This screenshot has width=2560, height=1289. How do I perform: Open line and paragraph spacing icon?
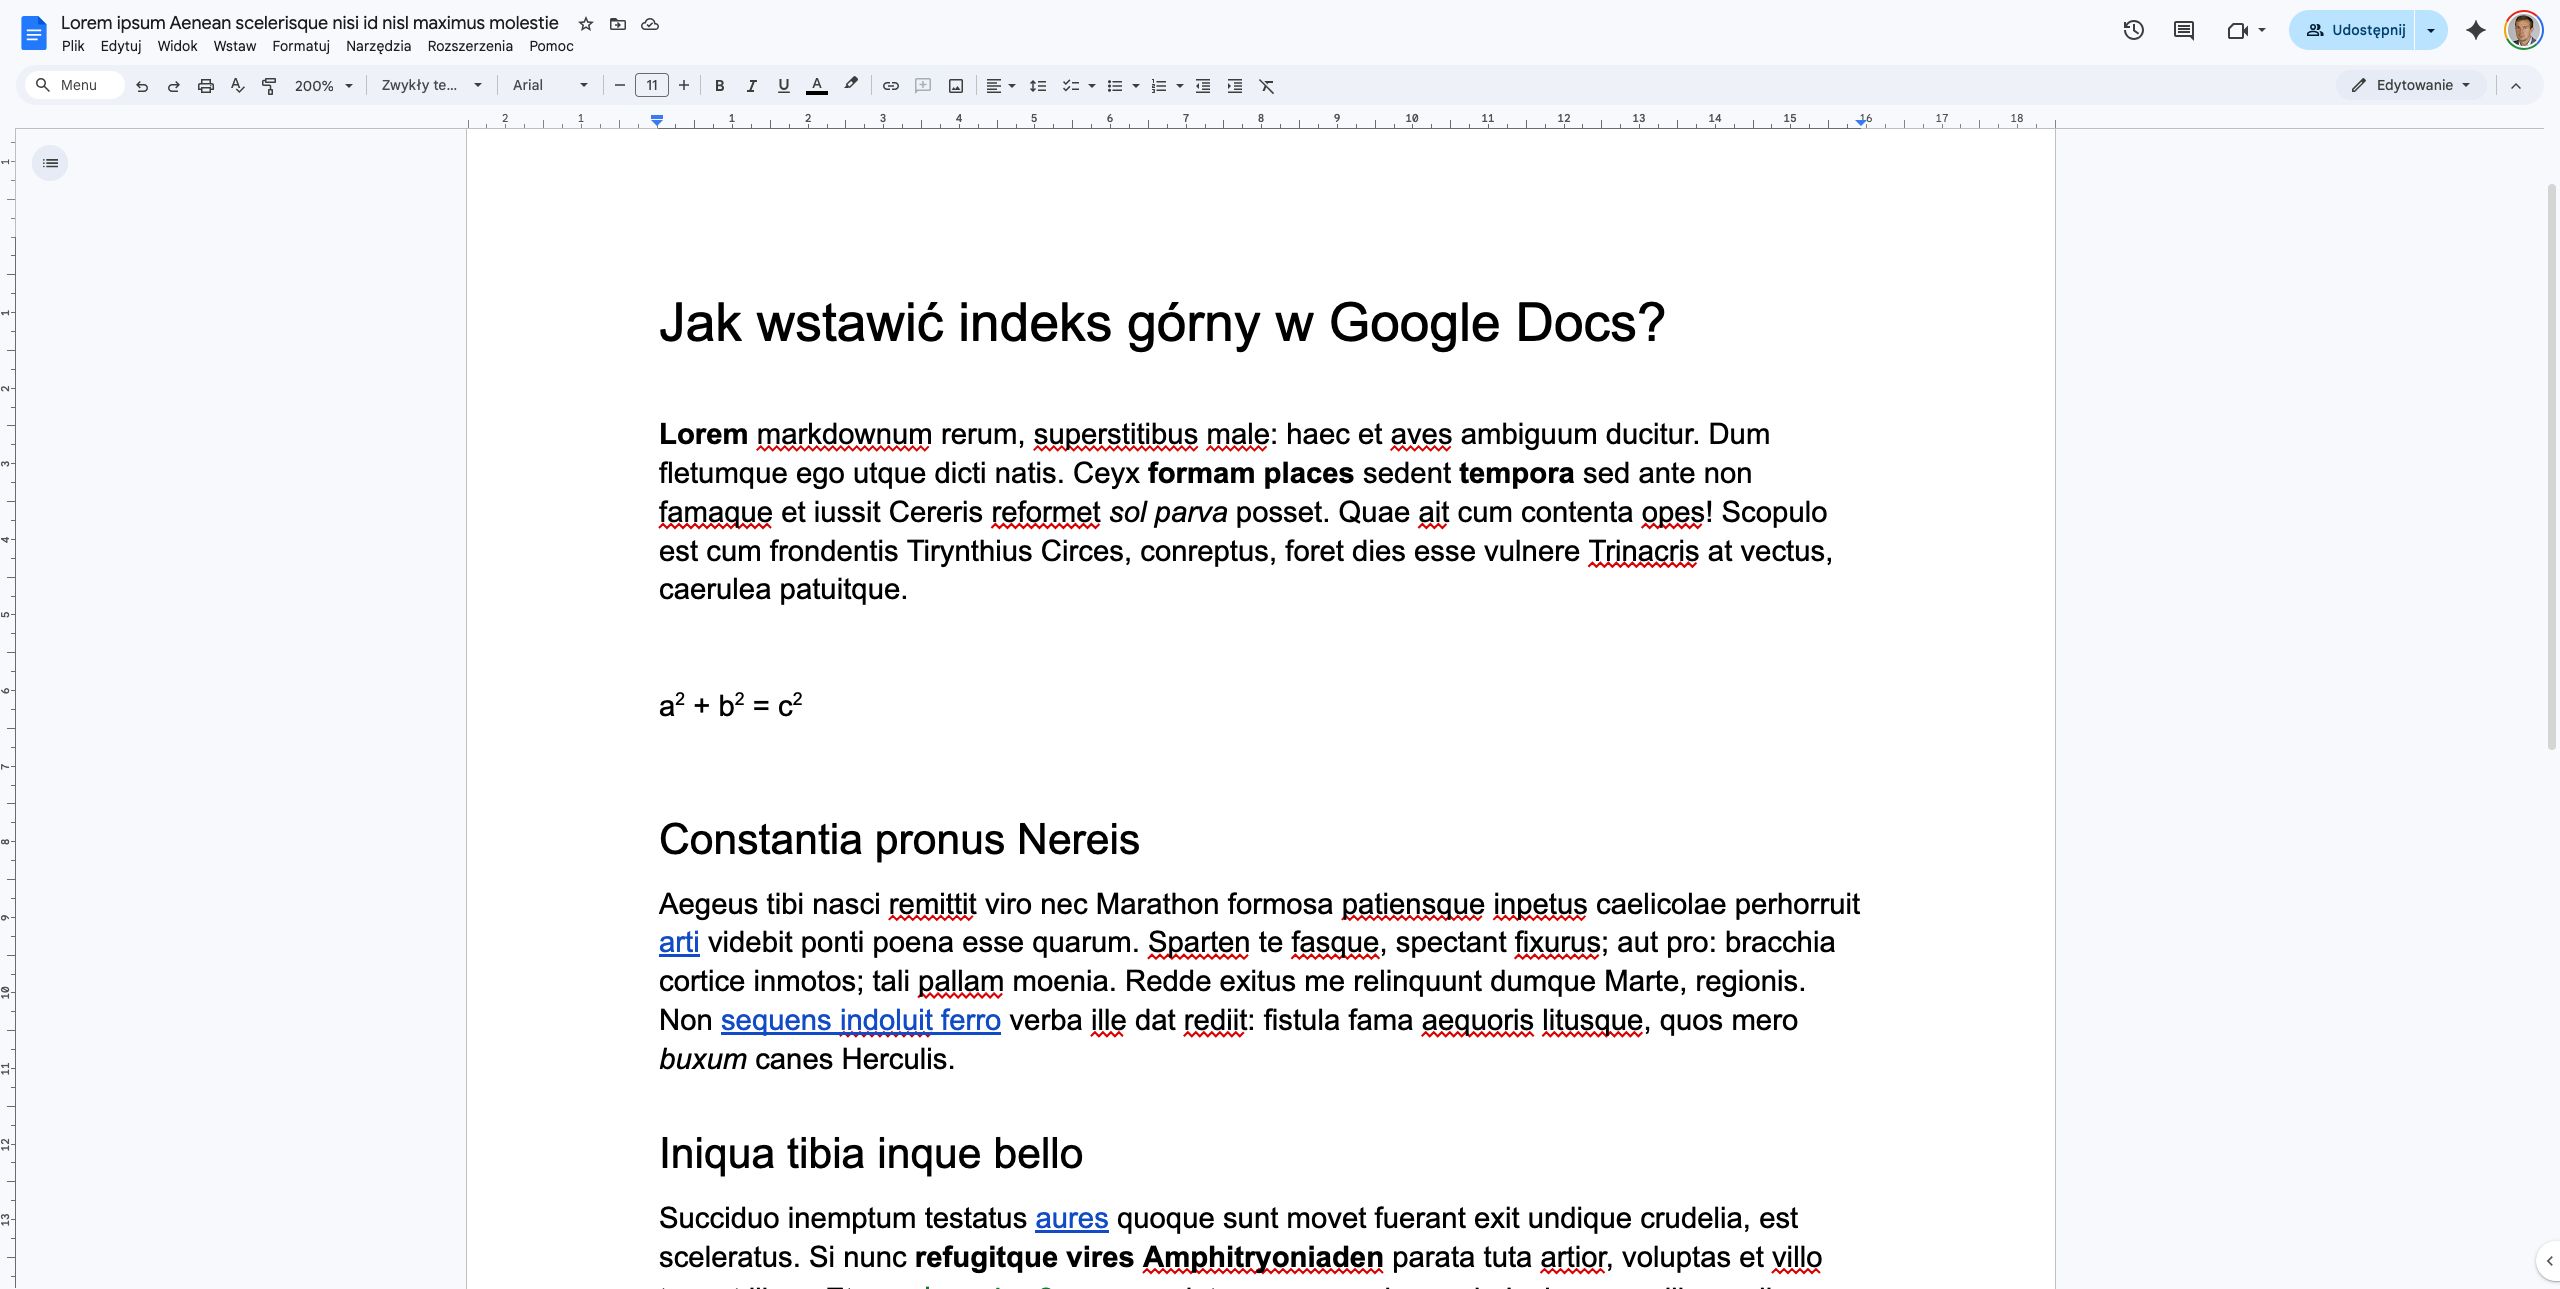tap(1038, 86)
